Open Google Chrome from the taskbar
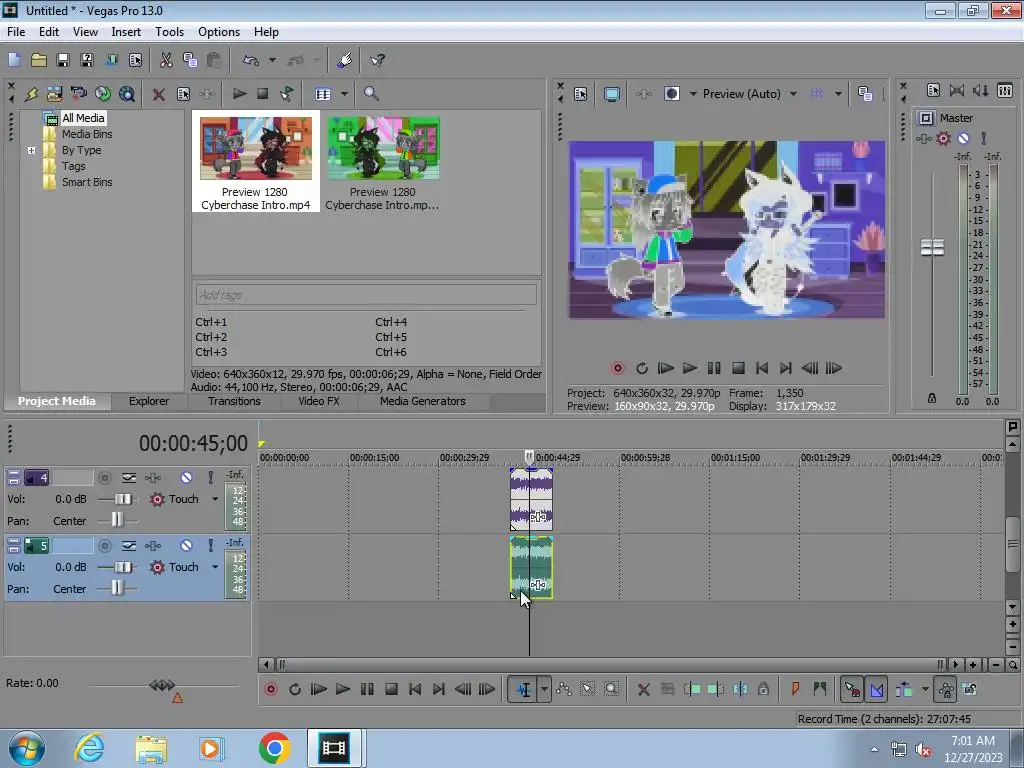The image size is (1024, 768). coord(274,748)
